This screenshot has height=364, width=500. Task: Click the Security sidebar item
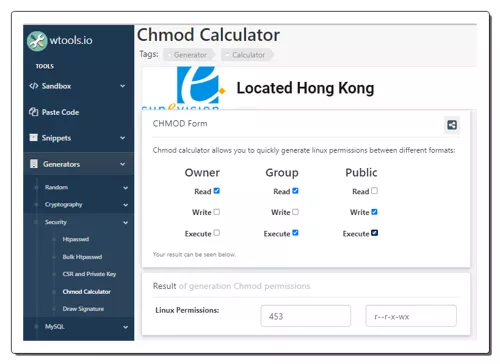coord(56,222)
